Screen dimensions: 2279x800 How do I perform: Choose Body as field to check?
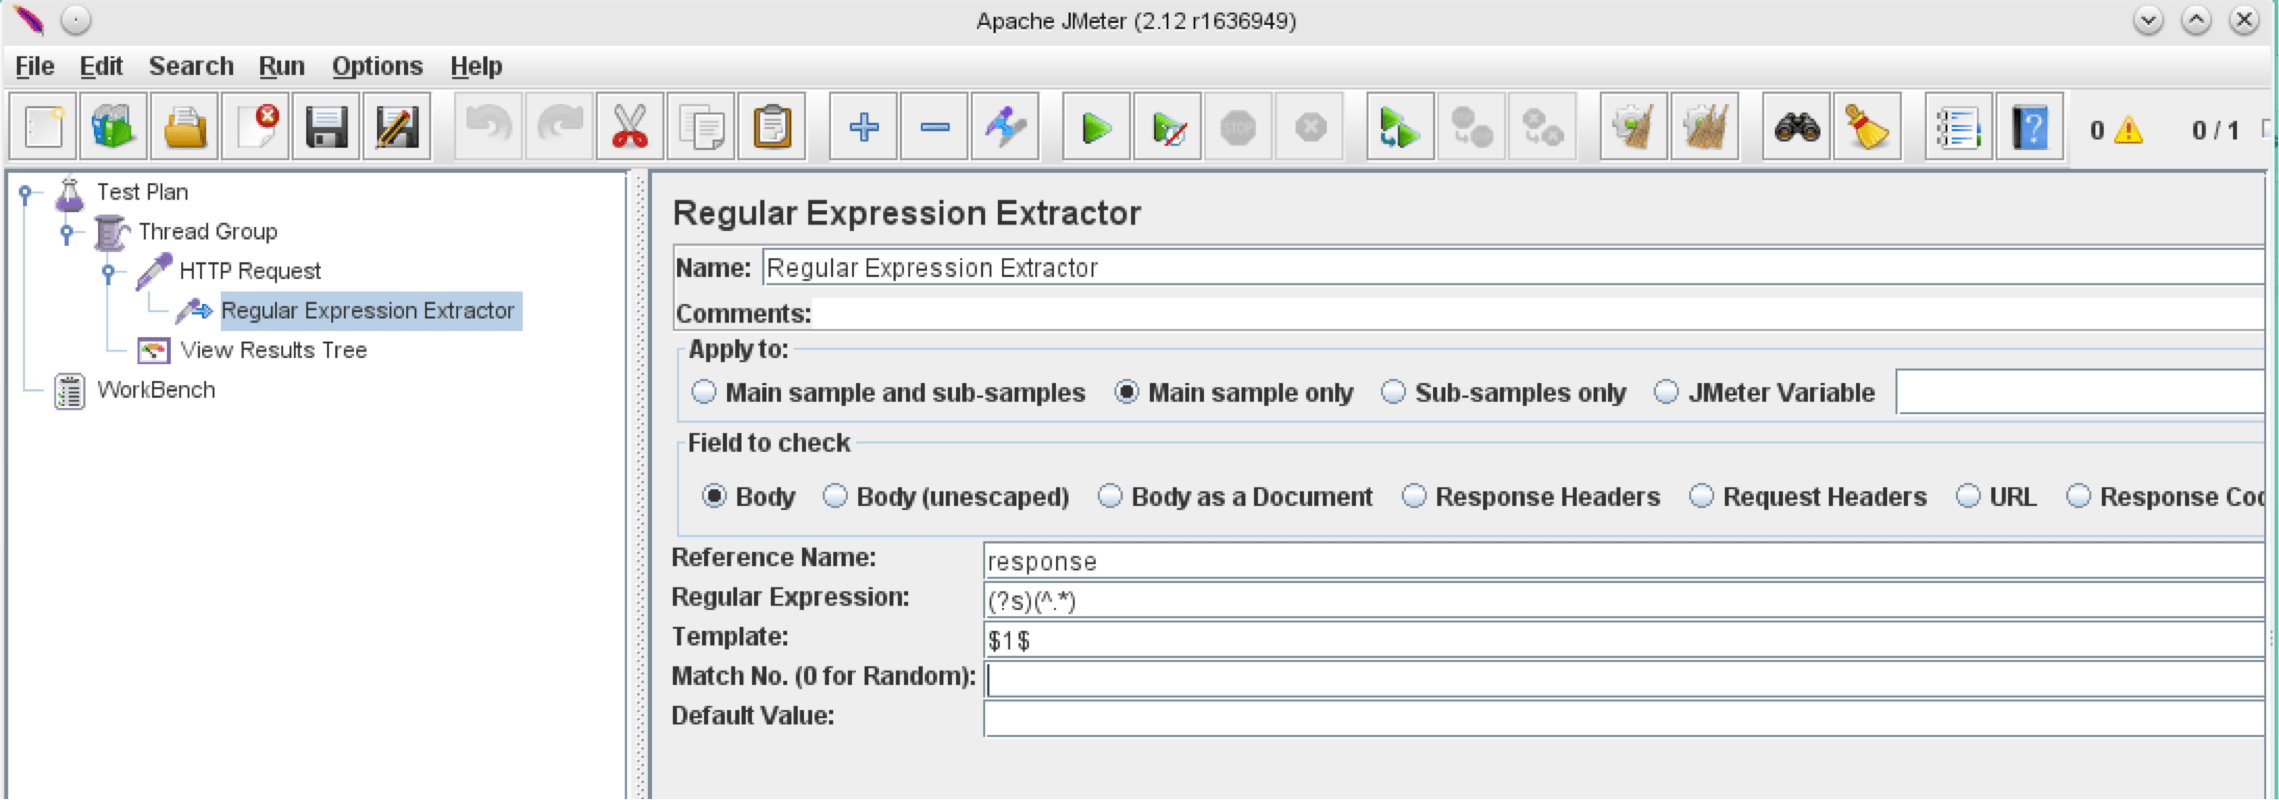point(714,496)
